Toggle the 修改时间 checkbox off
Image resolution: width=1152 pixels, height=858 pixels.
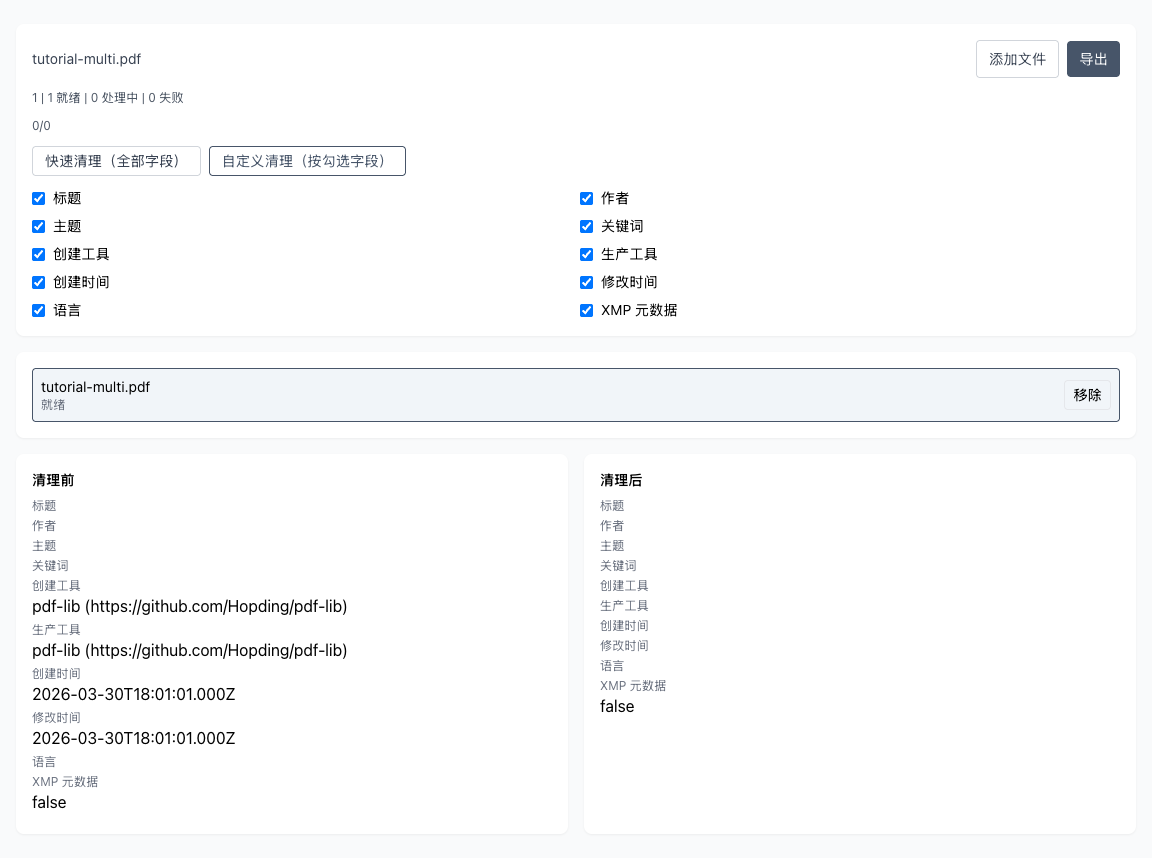(x=586, y=282)
